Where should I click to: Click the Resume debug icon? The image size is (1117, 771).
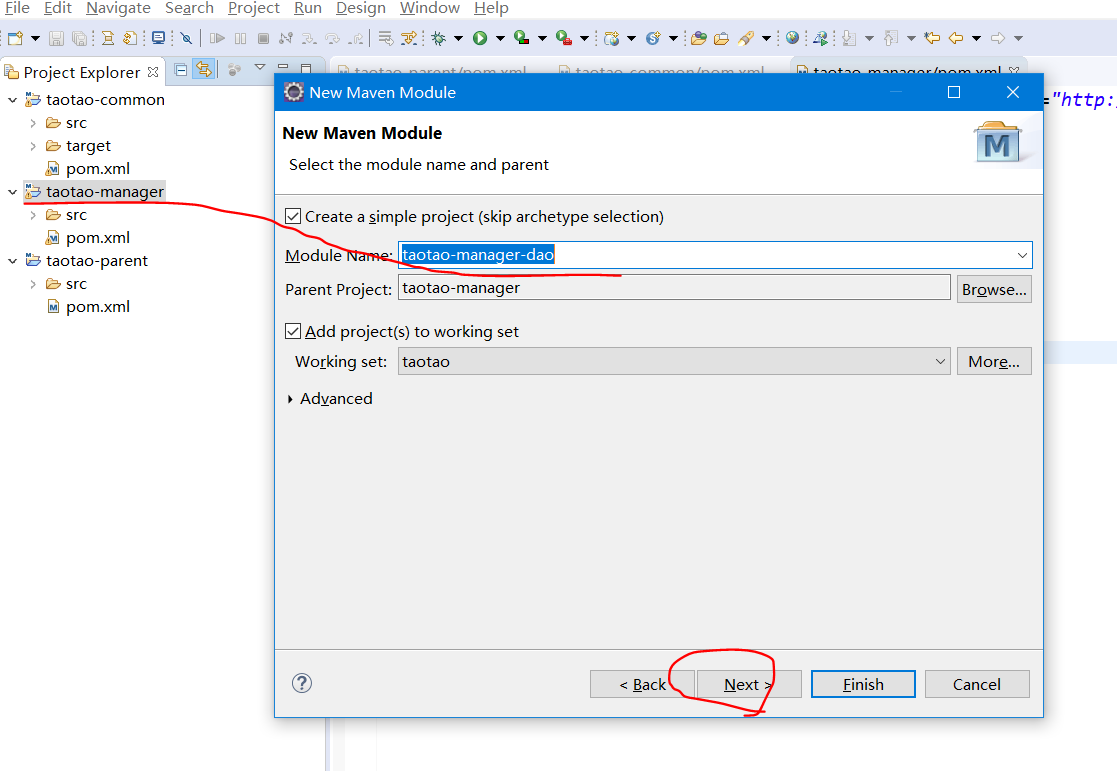[217, 38]
